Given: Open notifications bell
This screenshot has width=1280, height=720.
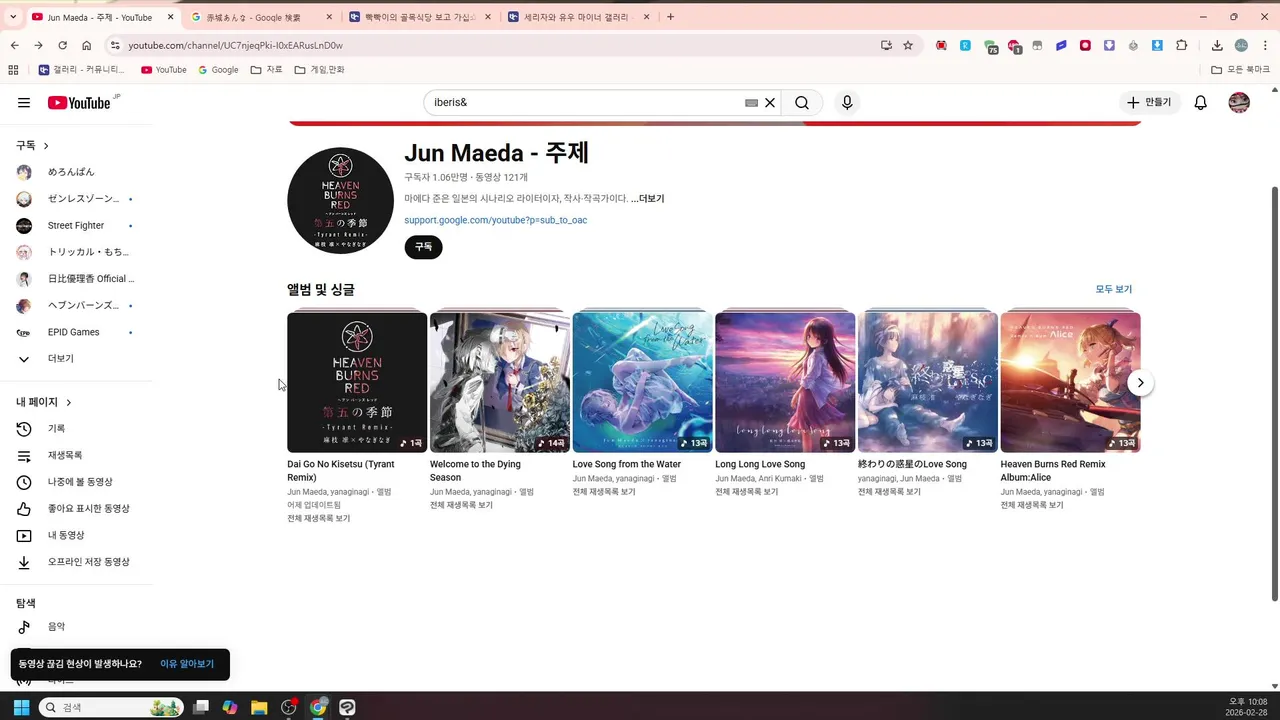Looking at the screenshot, I should [1201, 103].
